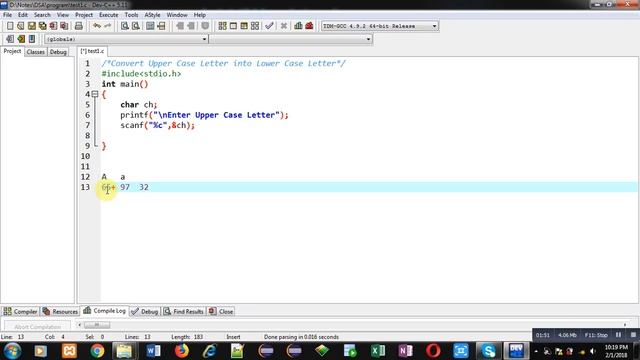This screenshot has width=640, height=360.
Task: Open the Find Results bottom tab
Action: click(x=184, y=311)
